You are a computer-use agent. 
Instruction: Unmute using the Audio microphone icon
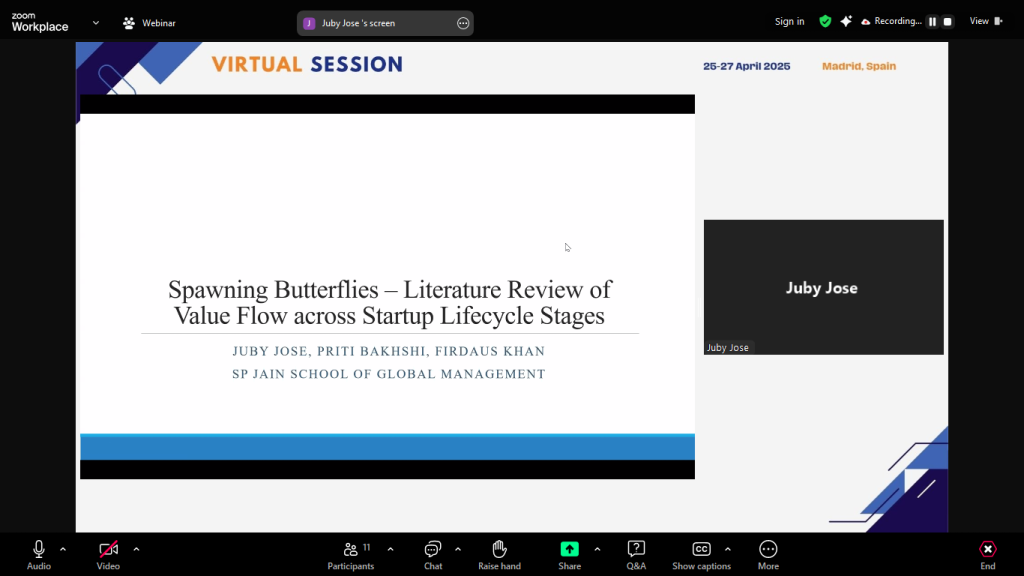click(x=39, y=549)
